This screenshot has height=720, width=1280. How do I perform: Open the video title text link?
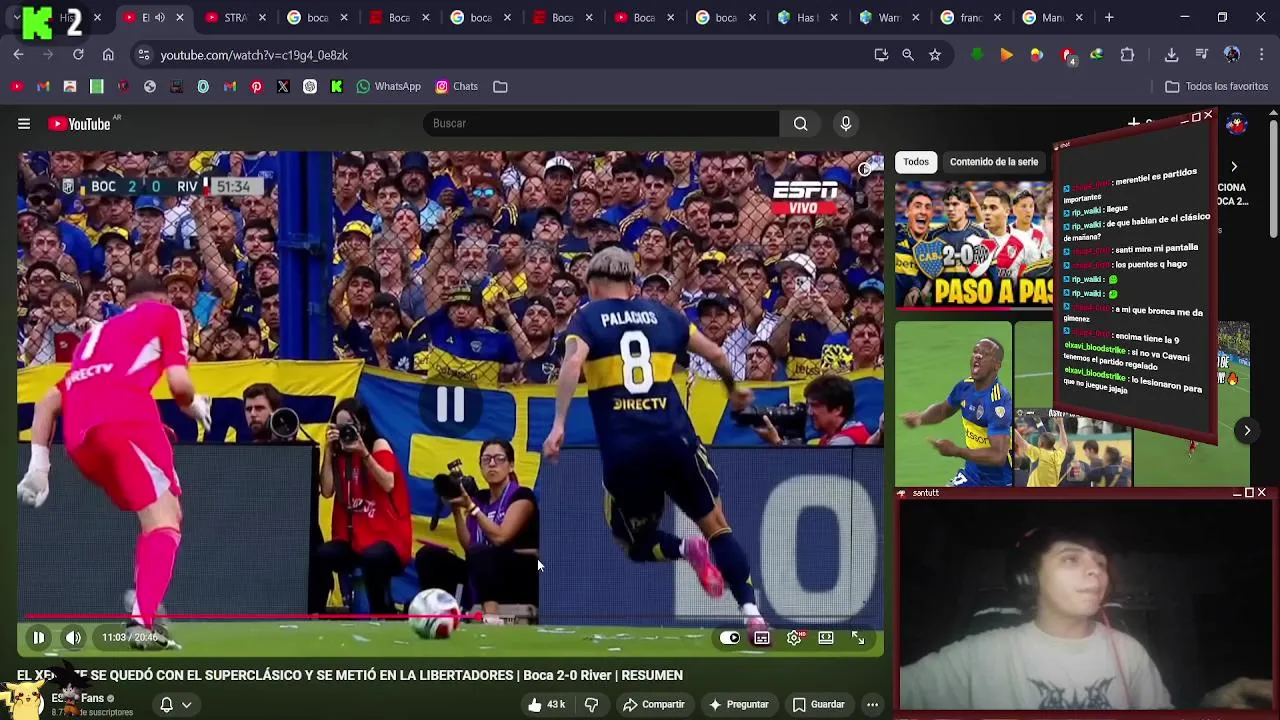[x=350, y=675]
